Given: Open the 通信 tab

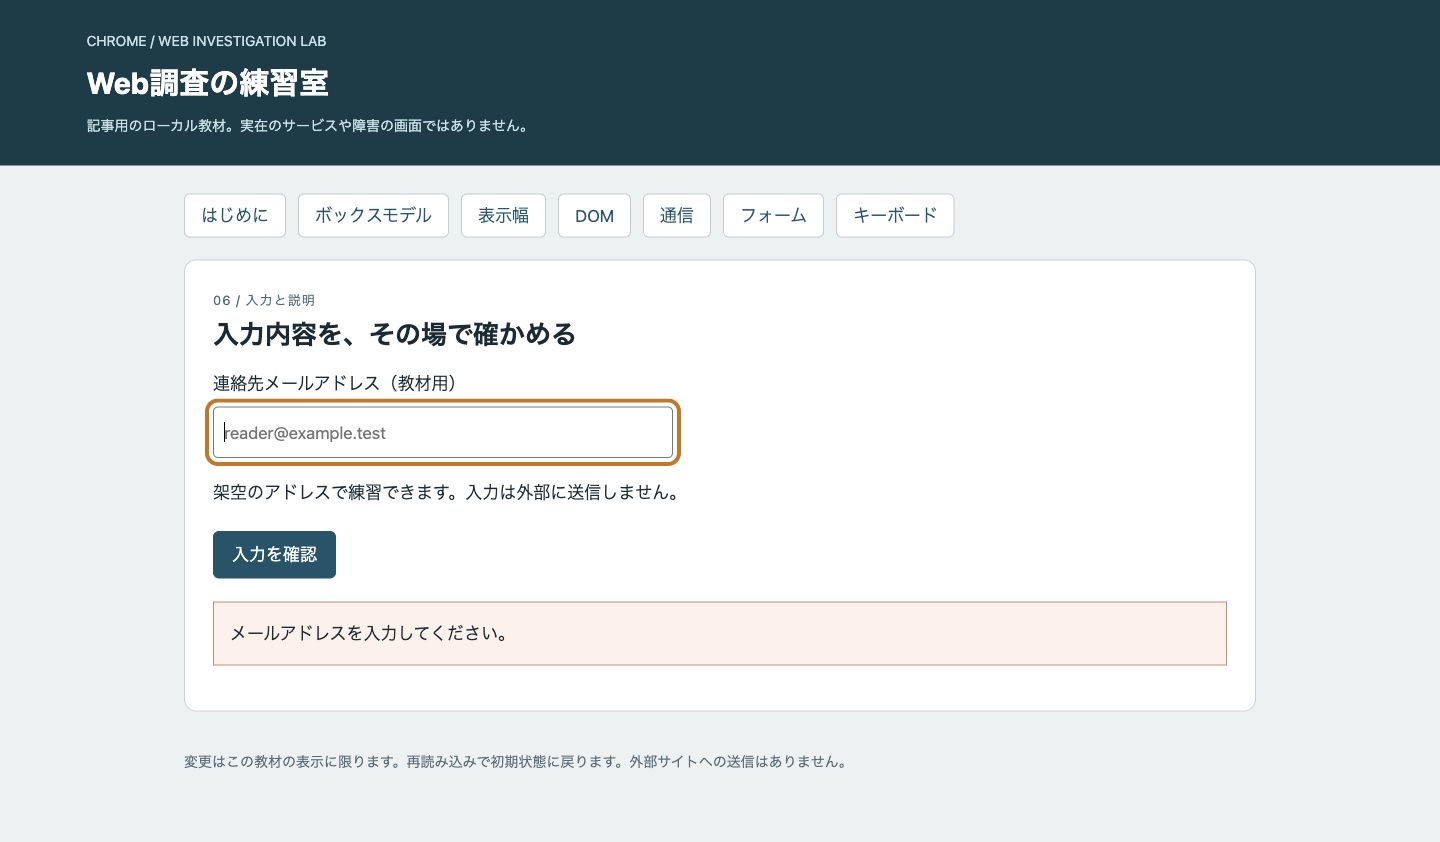Looking at the screenshot, I should pos(677,215).
